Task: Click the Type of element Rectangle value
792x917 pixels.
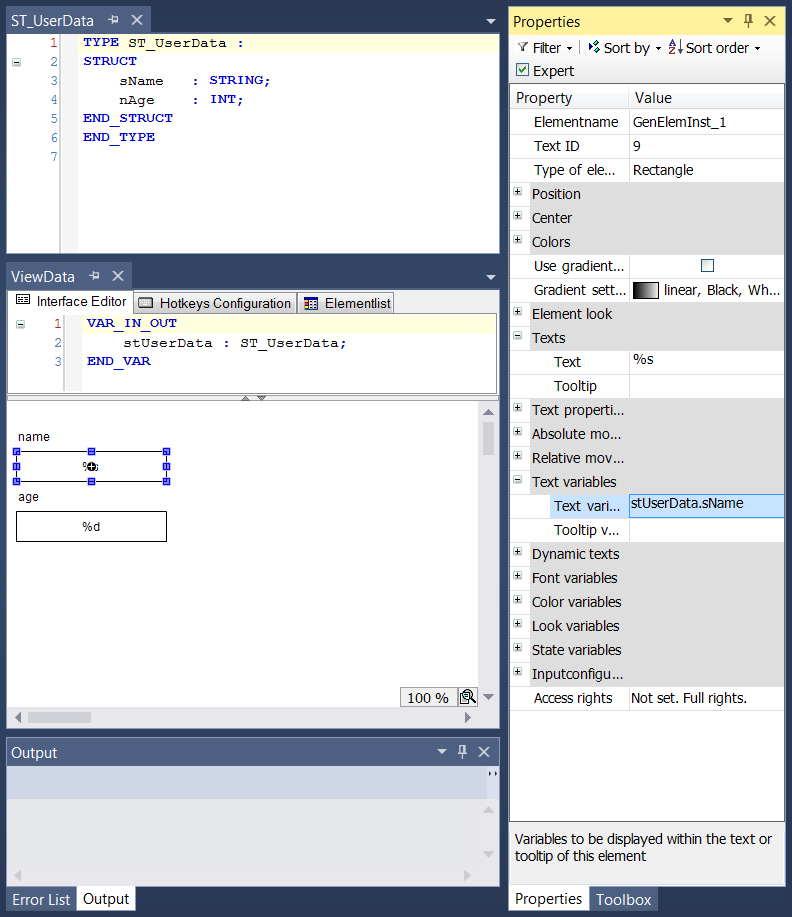Action: (706, 170)
